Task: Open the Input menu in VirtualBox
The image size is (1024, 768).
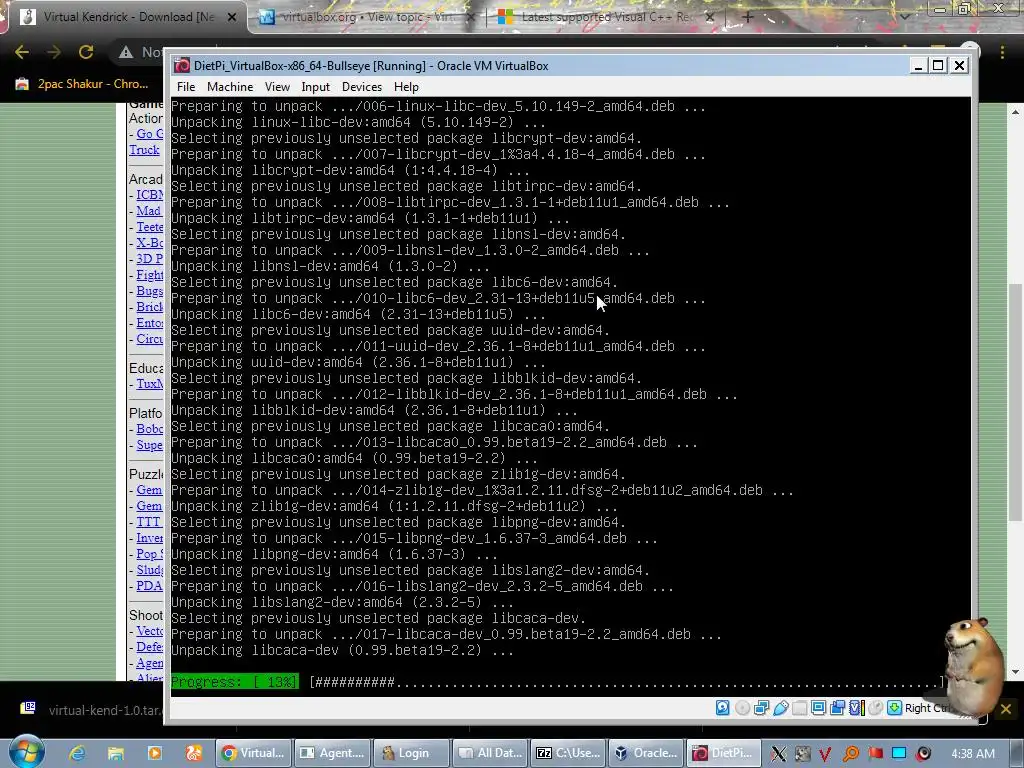Action: pos(315,87)
